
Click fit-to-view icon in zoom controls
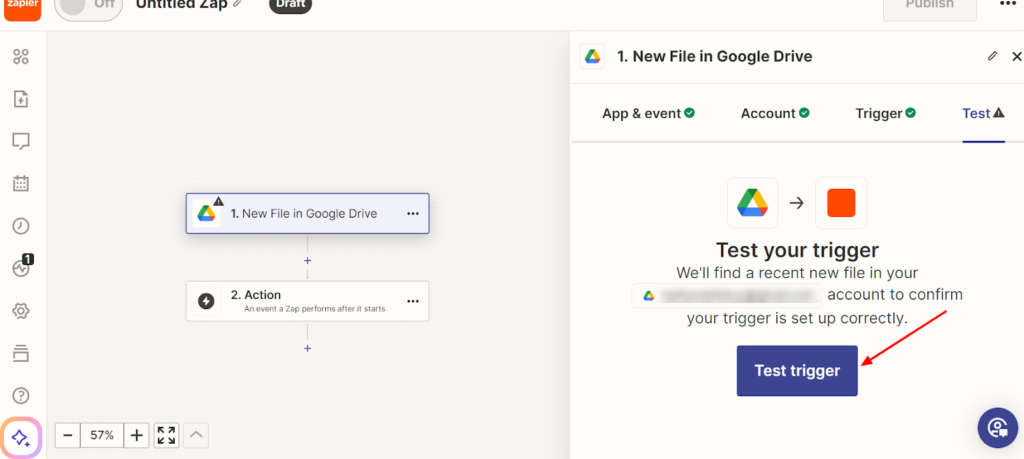(166, 435)
